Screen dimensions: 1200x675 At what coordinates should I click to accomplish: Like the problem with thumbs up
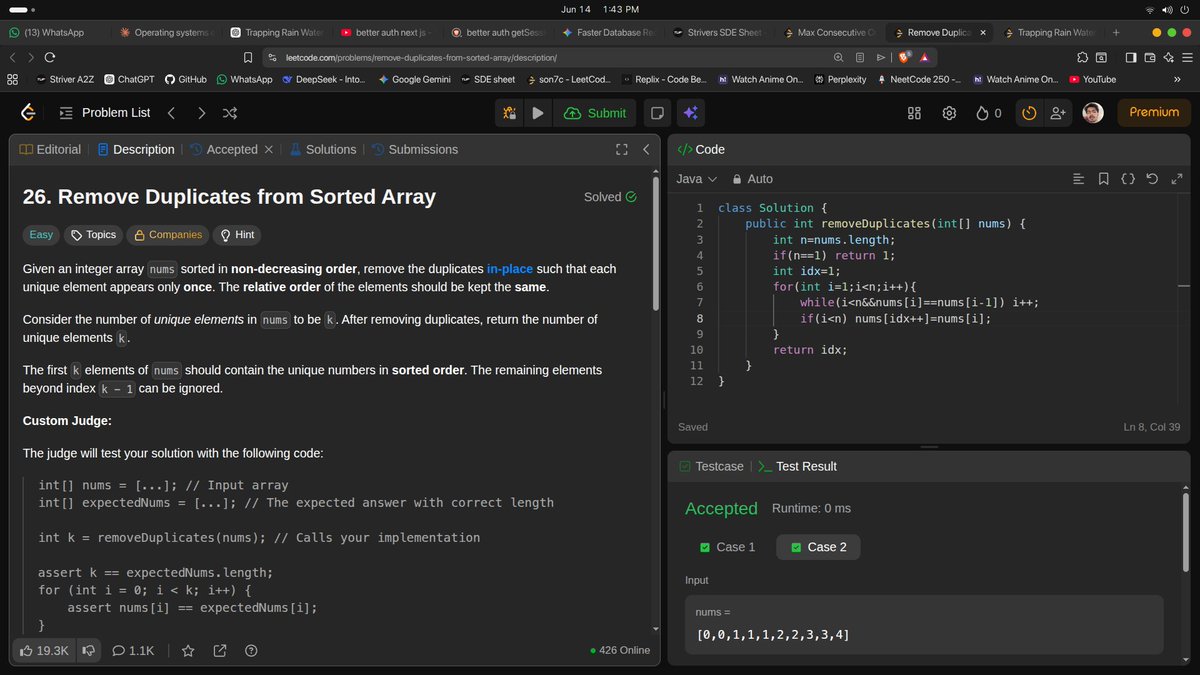(x=45, y=650)
